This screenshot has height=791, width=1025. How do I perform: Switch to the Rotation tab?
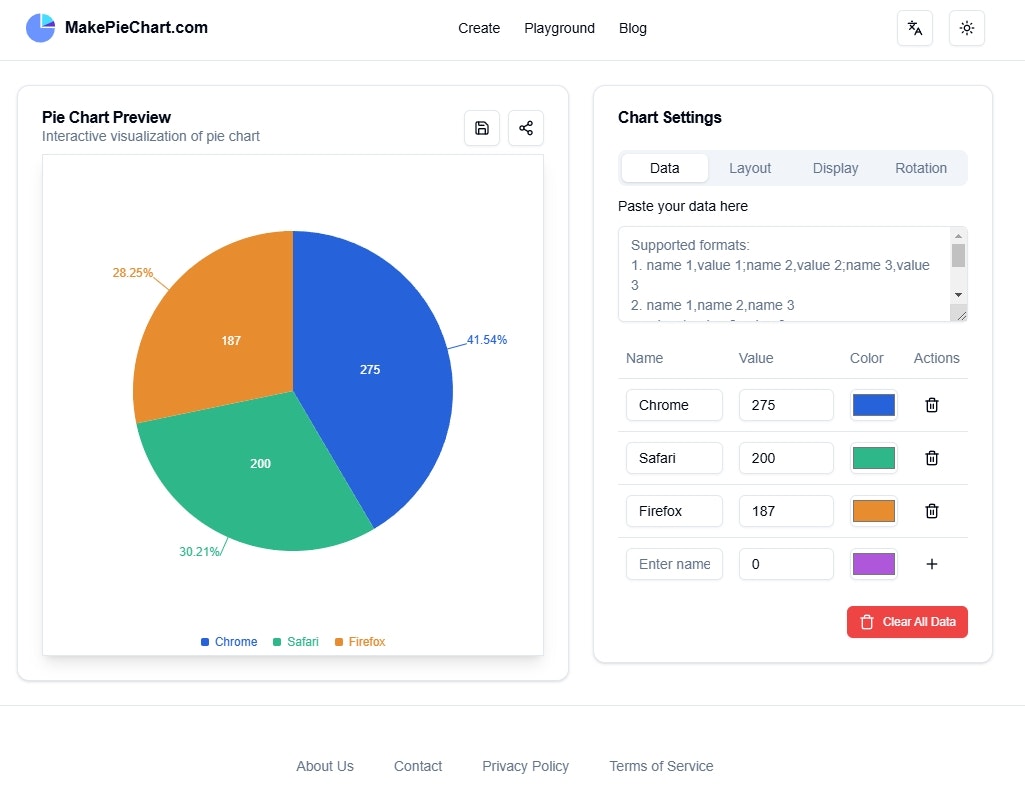pos(920,168)
